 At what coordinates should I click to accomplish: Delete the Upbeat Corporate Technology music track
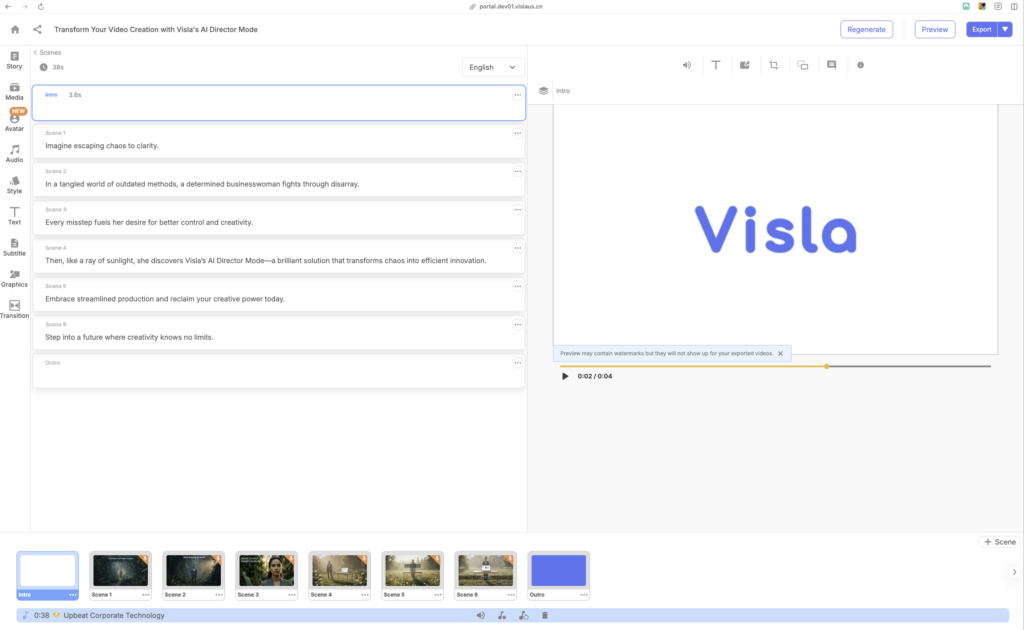coord(545,615)
